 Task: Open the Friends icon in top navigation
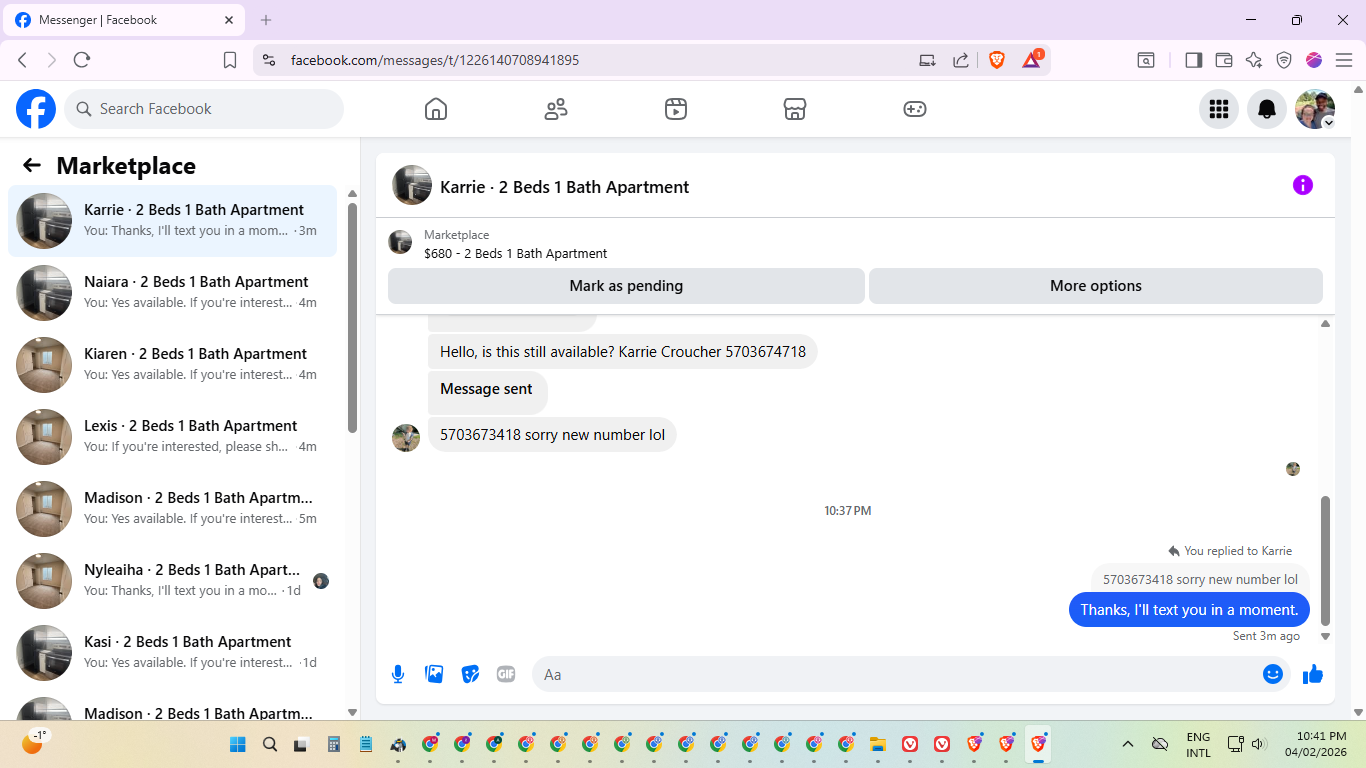pyautogui.click(x=556, y=109)
